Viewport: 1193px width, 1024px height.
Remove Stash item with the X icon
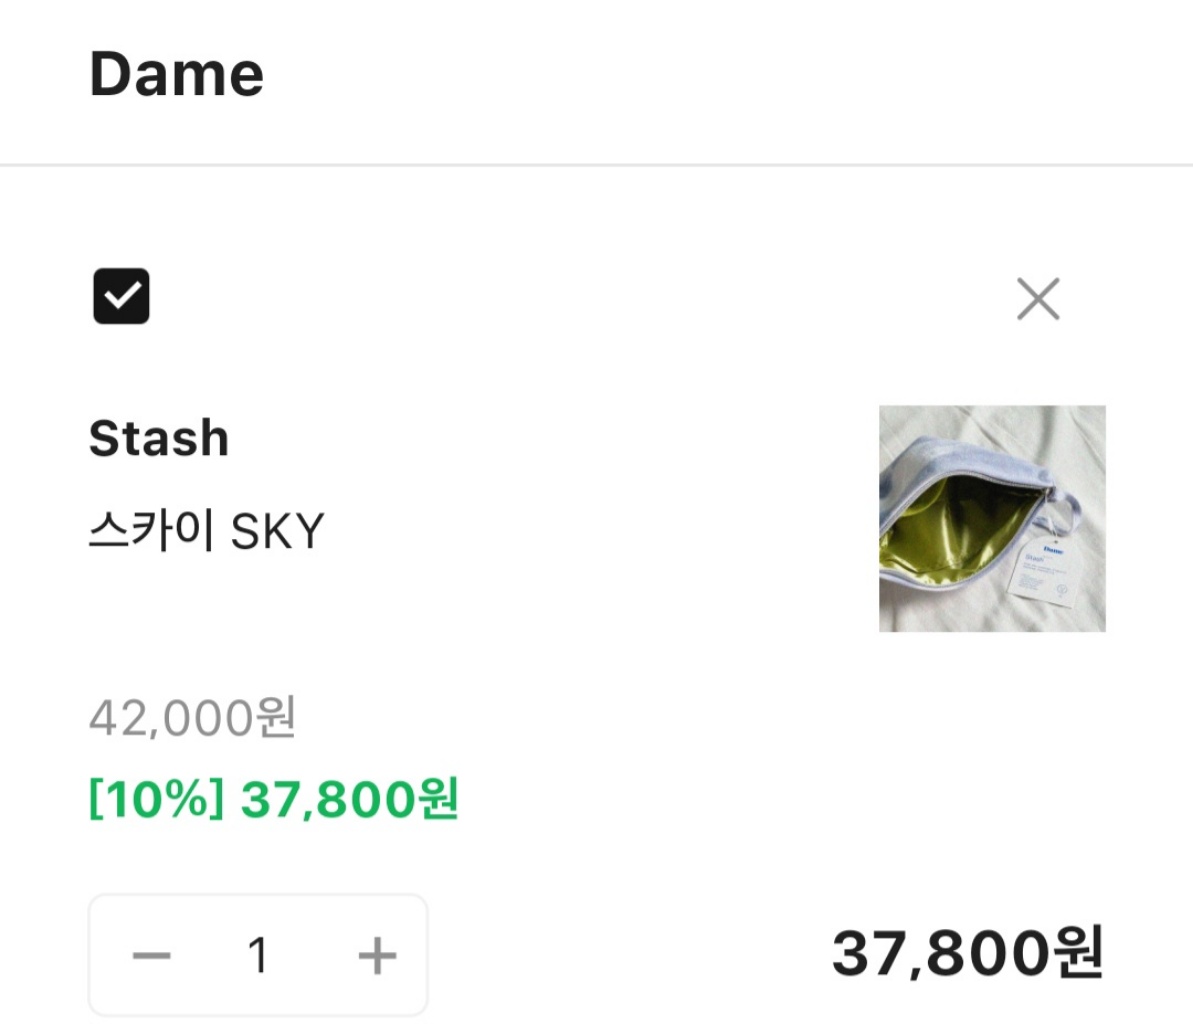[x=1038, y=299]
